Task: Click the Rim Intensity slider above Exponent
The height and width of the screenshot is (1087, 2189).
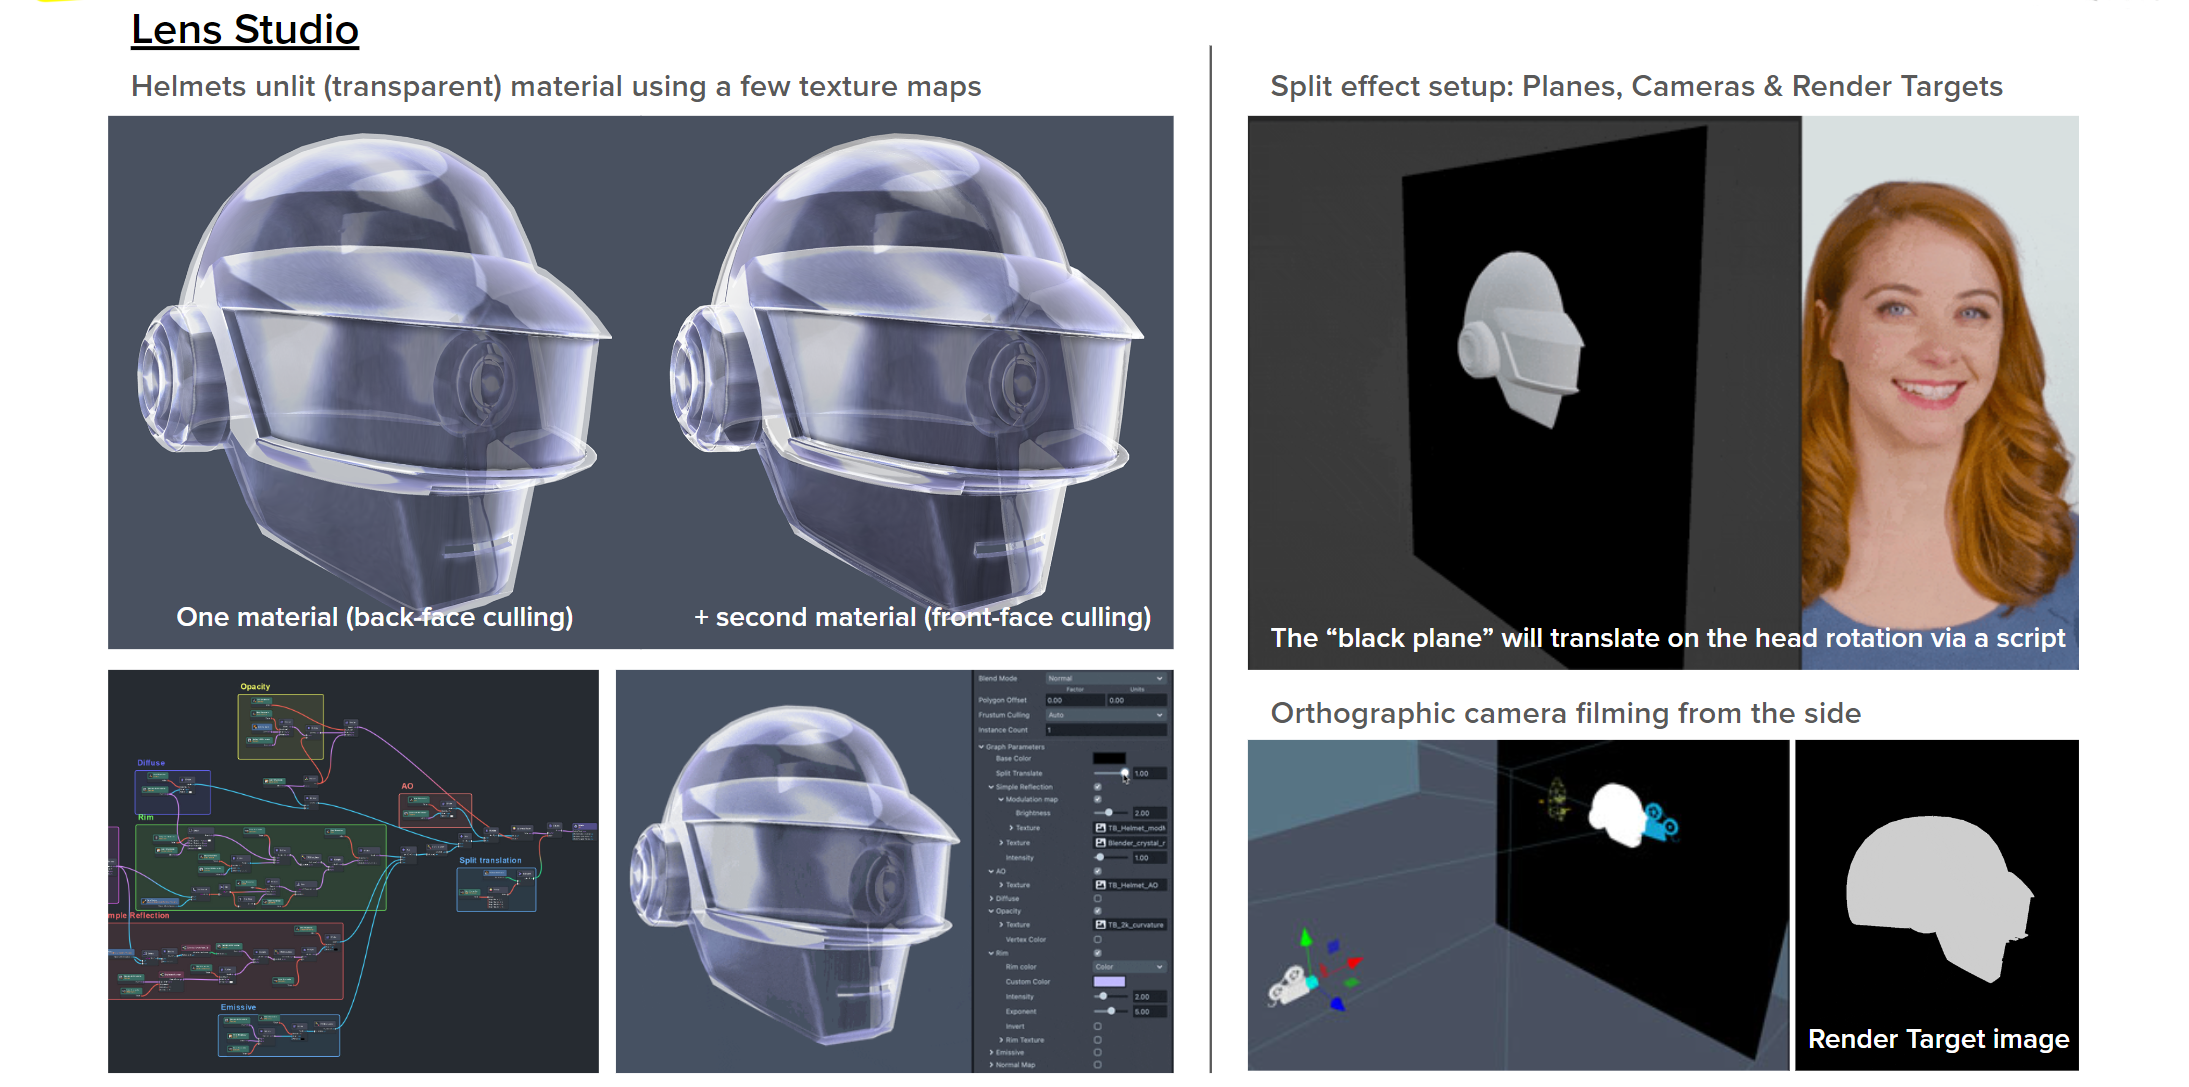Action: pos(1111,996)
